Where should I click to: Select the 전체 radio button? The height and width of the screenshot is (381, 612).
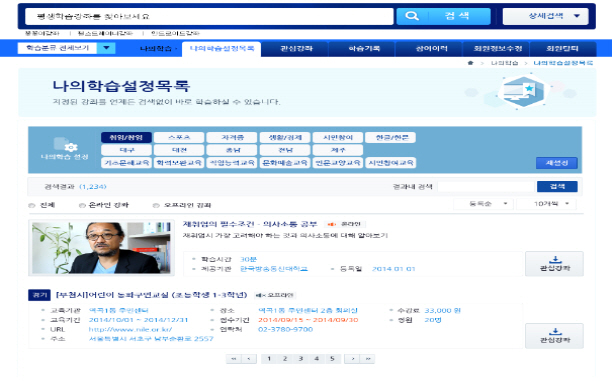click(x=32, y=205)
